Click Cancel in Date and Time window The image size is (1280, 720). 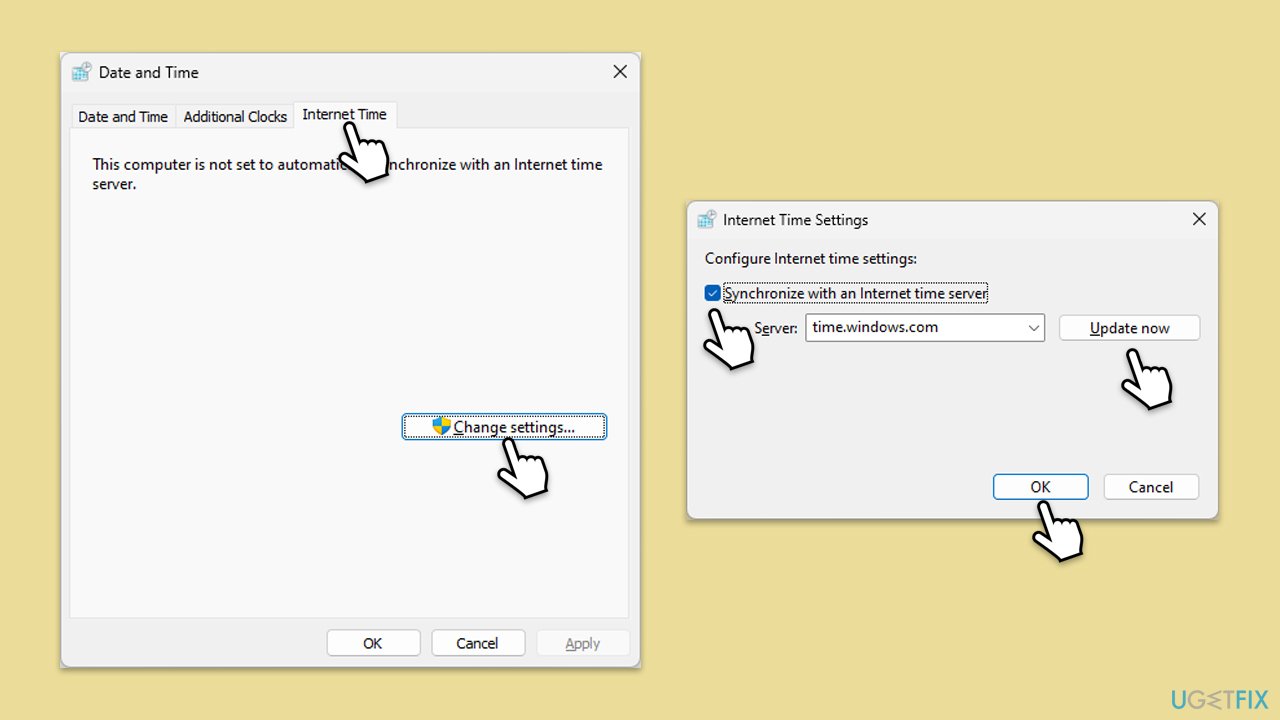point(477,643)
